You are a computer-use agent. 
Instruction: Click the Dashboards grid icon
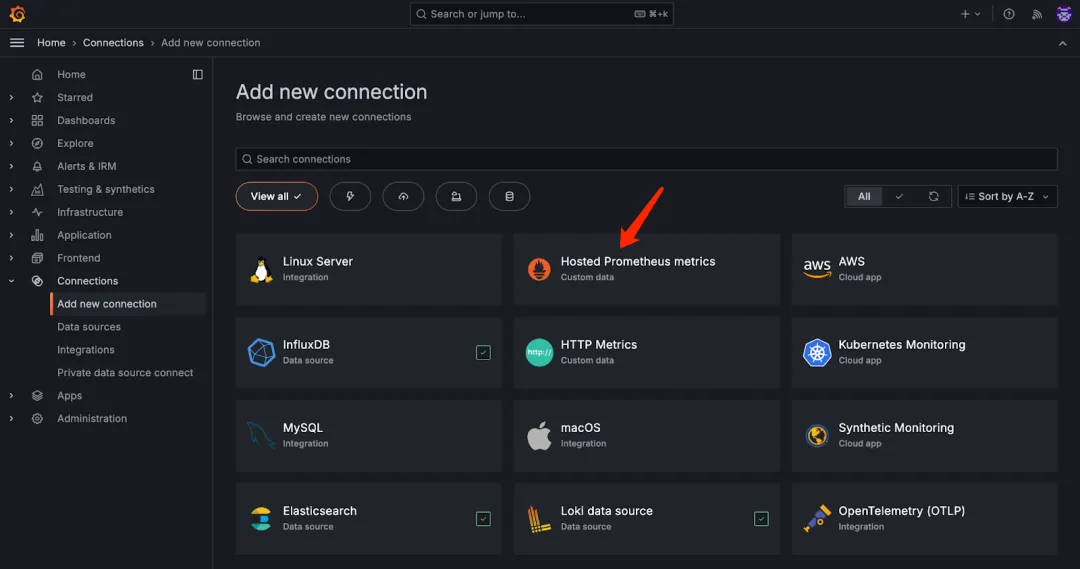coord(37,121)
